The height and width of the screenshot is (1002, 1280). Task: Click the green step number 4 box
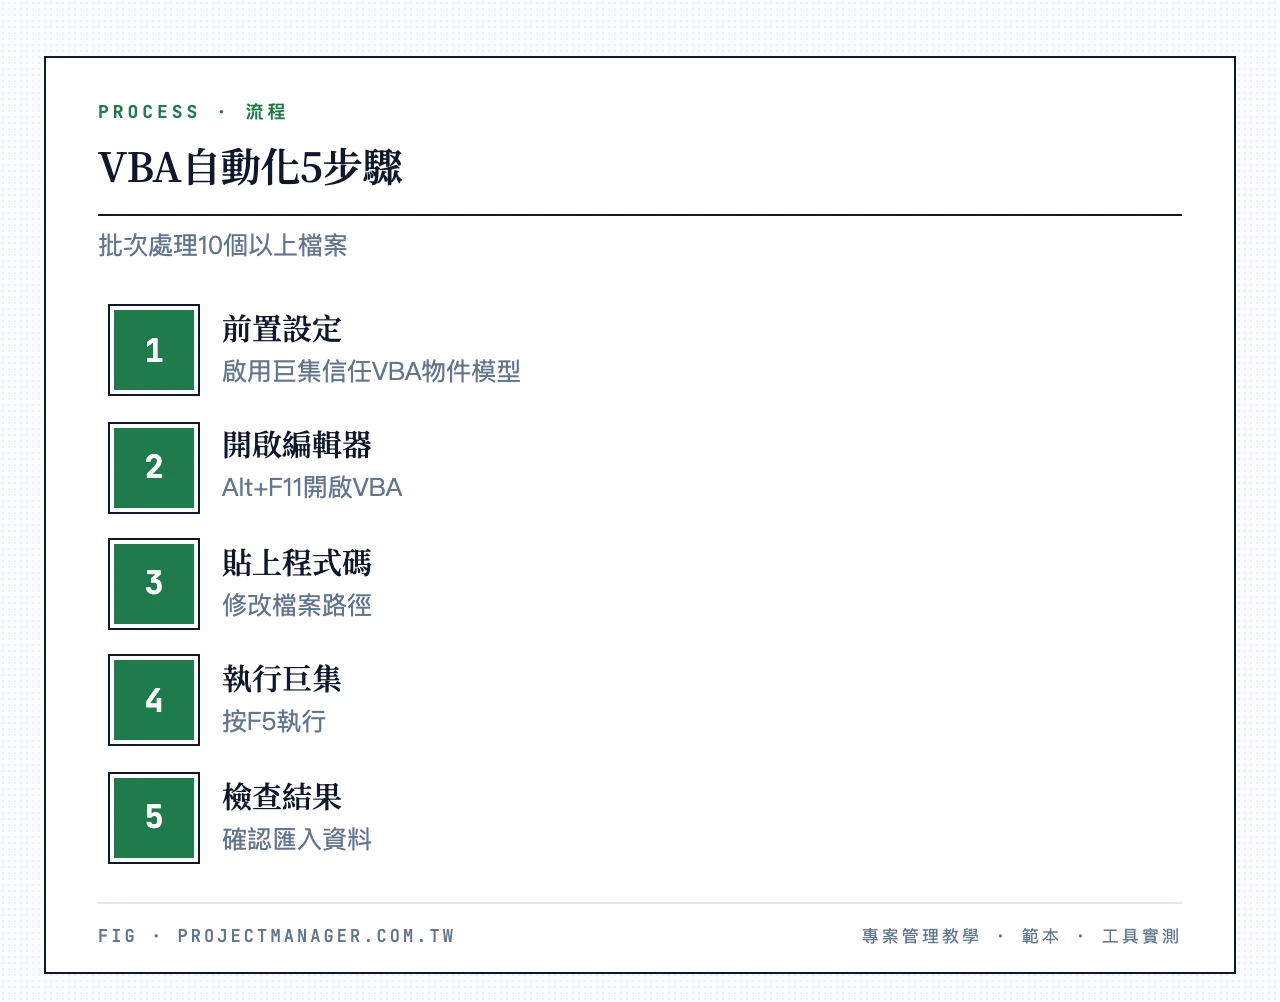pyautogui.click(x=154, y=700)
